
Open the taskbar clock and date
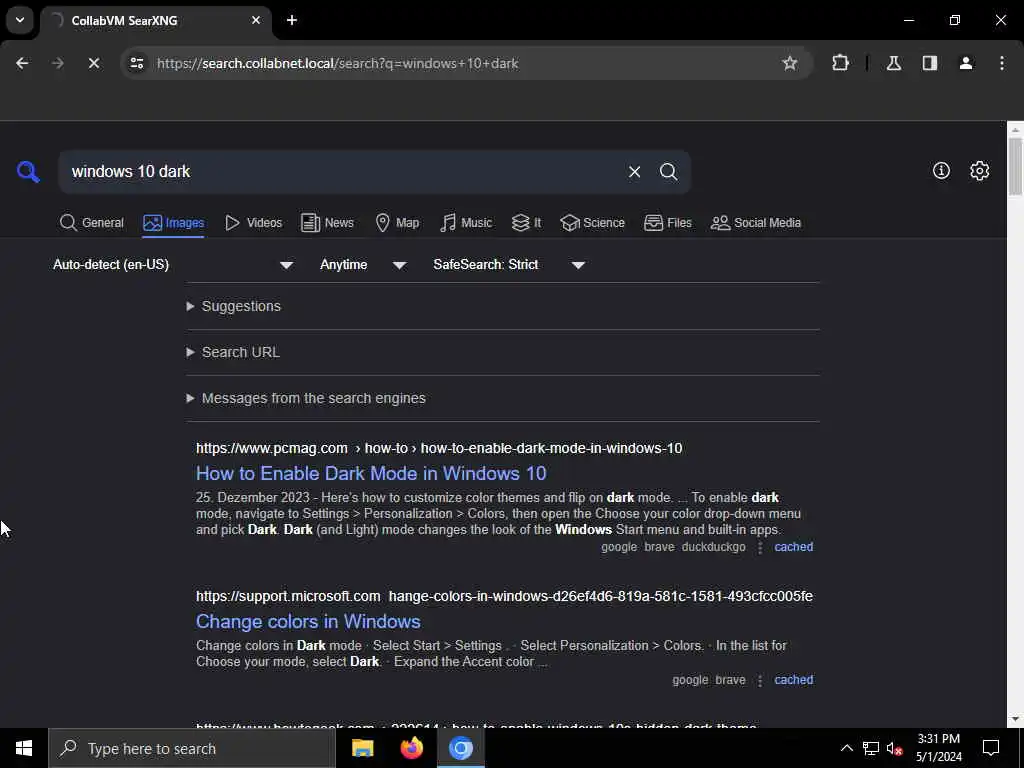938,748
